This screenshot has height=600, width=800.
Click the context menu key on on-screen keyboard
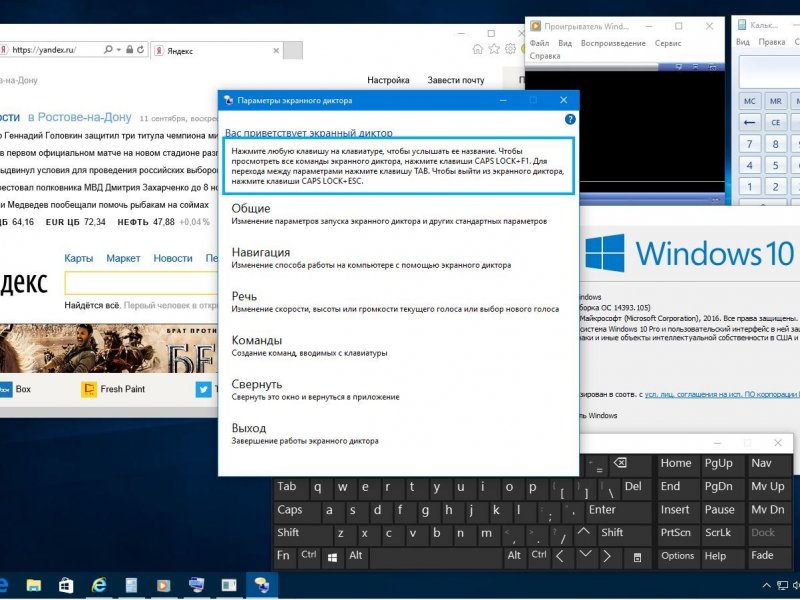click(x=637, y=557)
